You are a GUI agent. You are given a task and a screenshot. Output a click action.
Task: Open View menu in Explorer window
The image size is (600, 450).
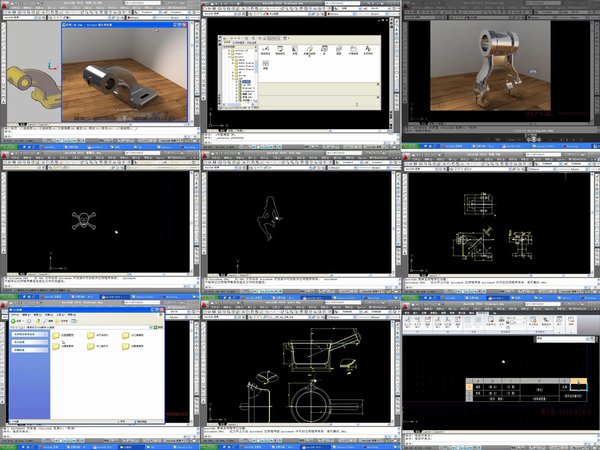coord(38,315)
